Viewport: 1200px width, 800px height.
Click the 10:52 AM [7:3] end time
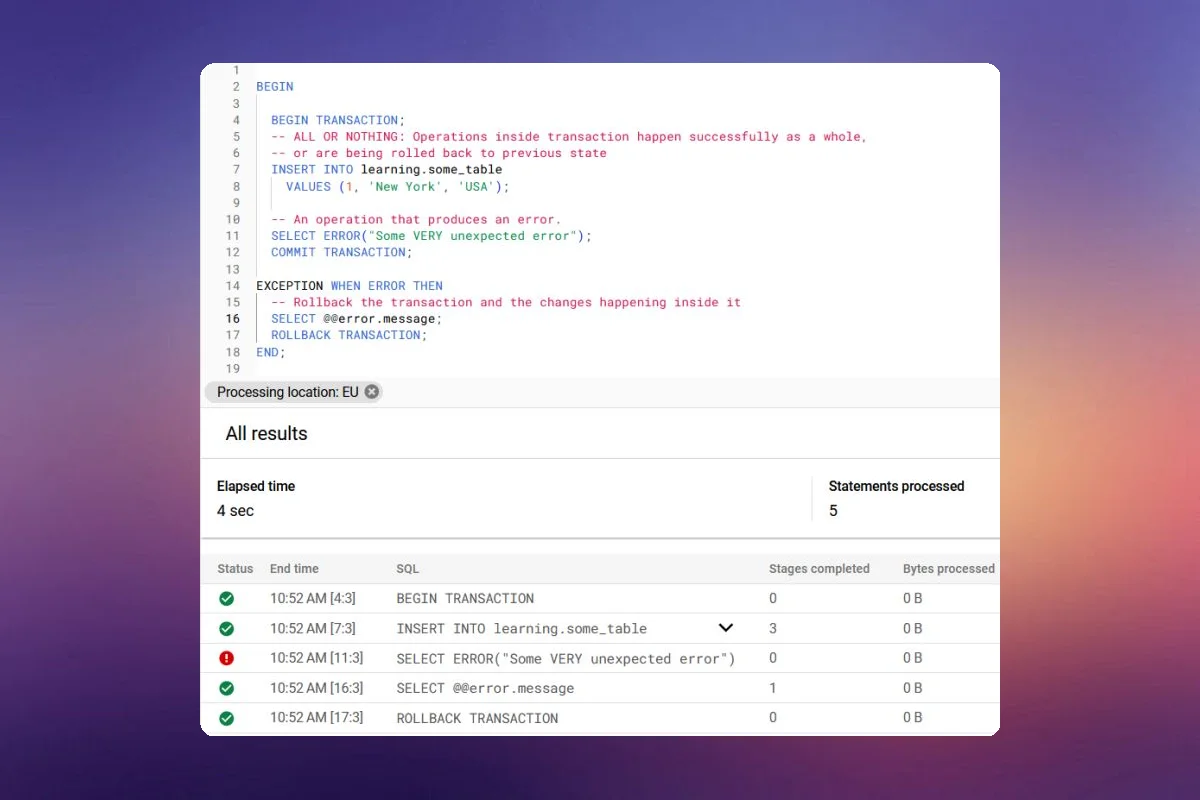[312, 628]
